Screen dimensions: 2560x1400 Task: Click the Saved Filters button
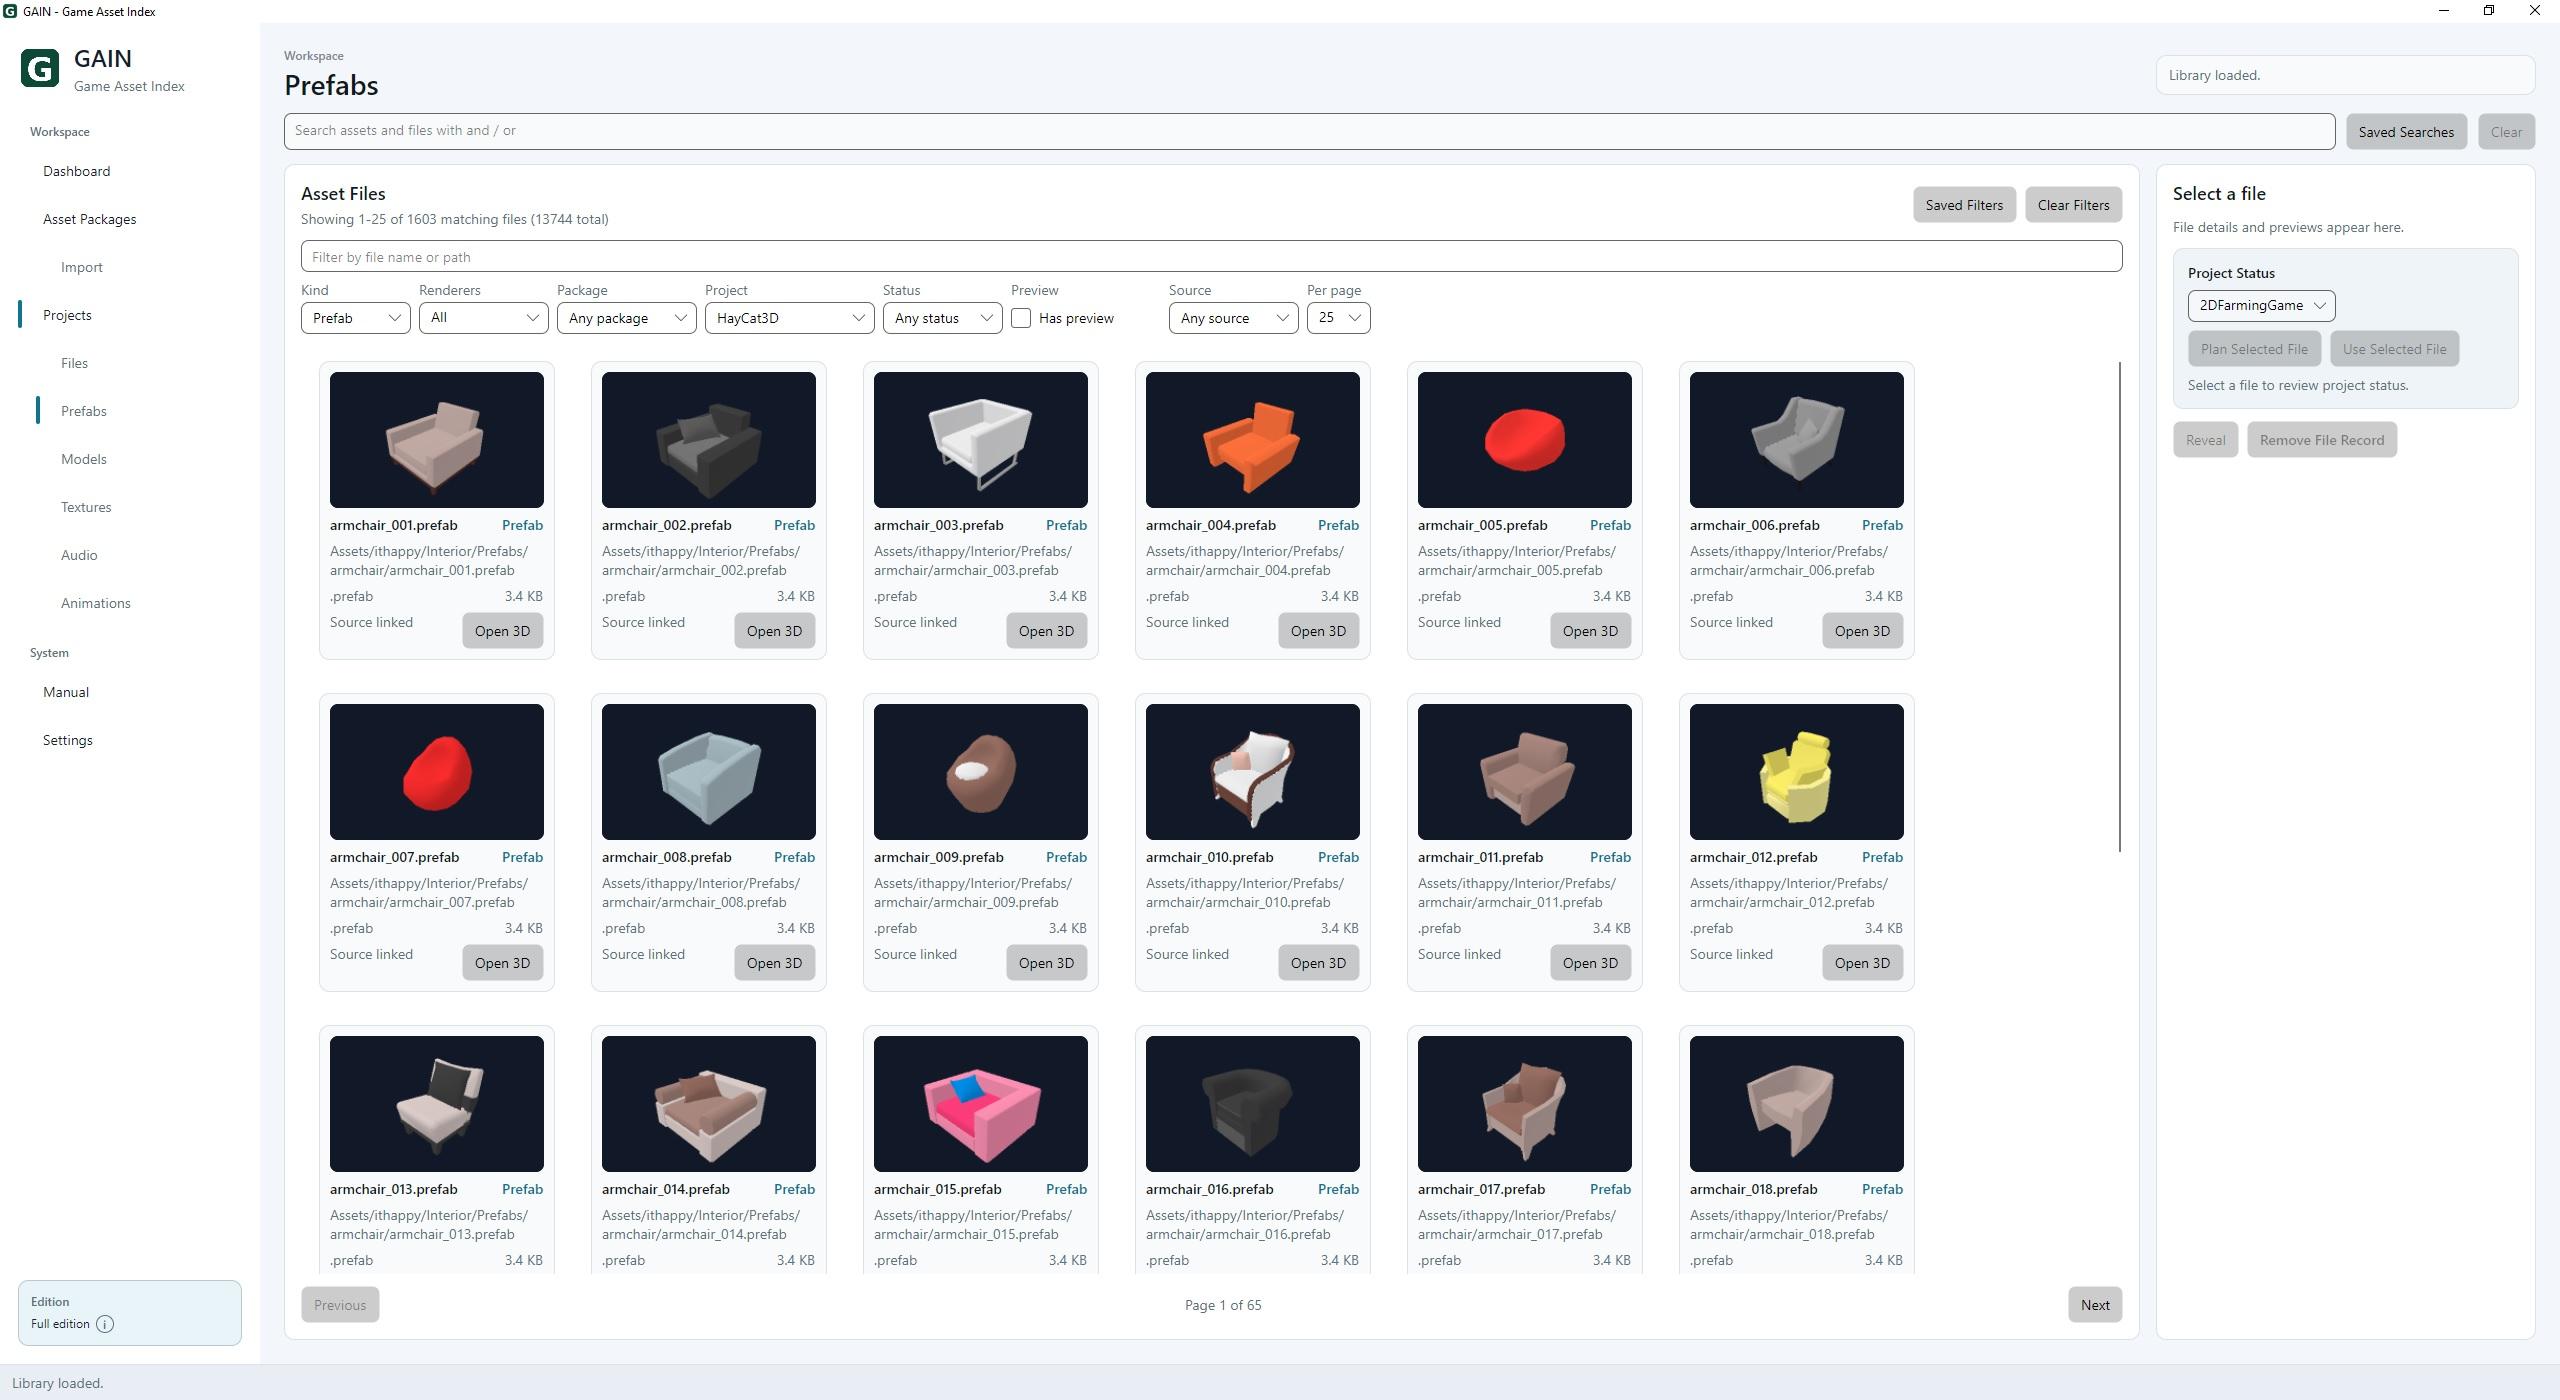click(x=1964, y=205)
